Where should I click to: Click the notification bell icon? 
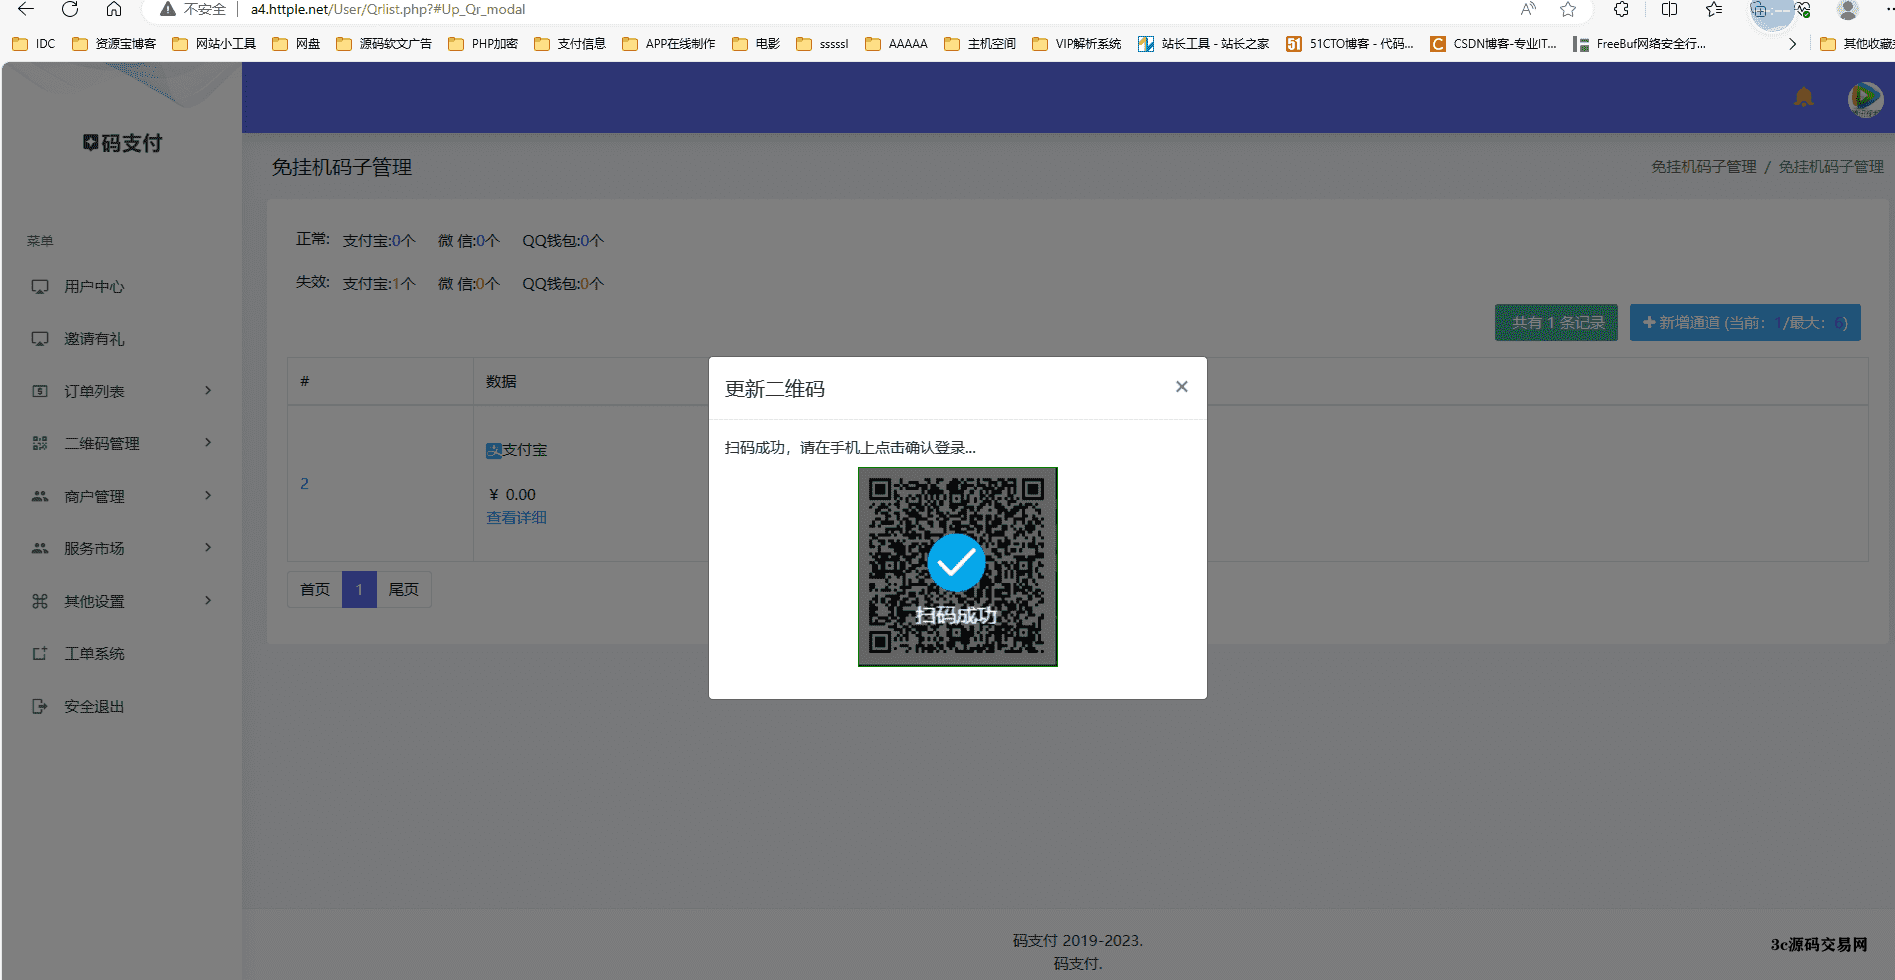coord(1804,97)
